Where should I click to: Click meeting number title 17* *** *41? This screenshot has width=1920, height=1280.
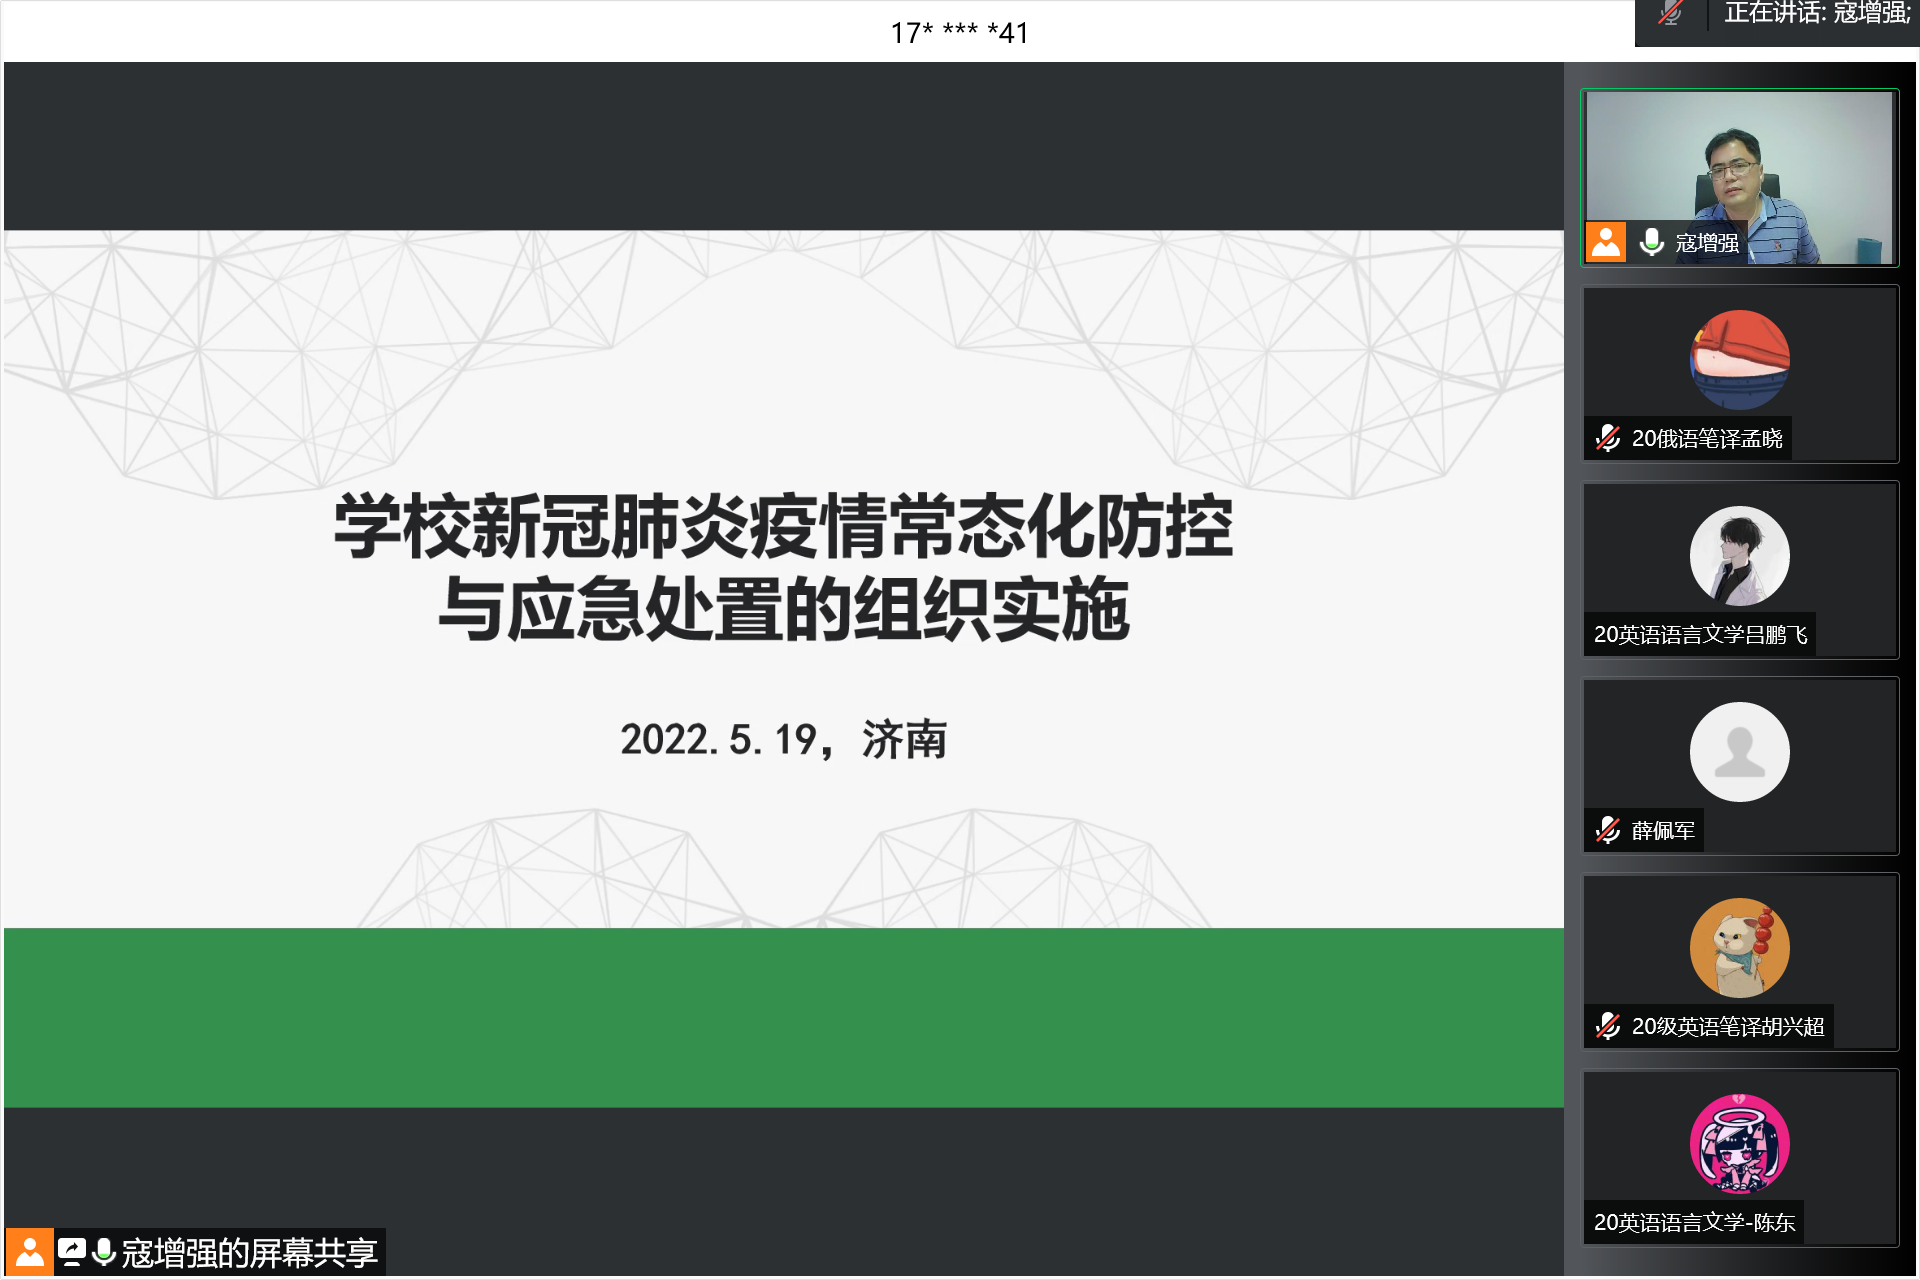[x=959, y=33]
